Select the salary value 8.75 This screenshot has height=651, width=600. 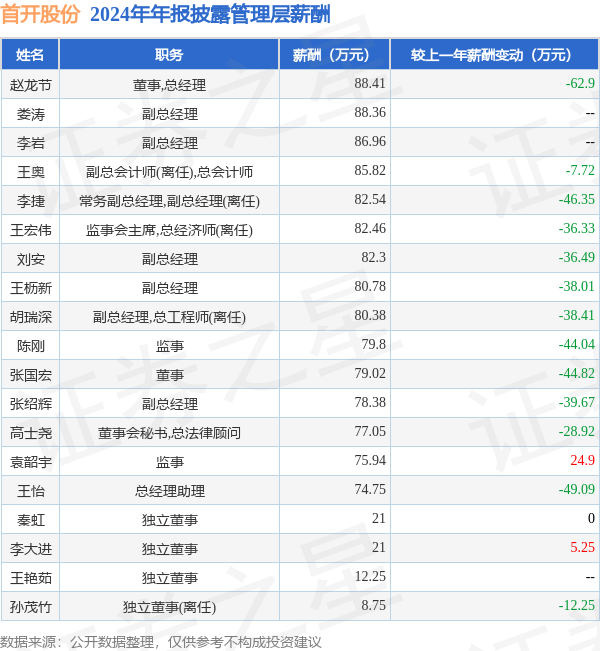373,605
